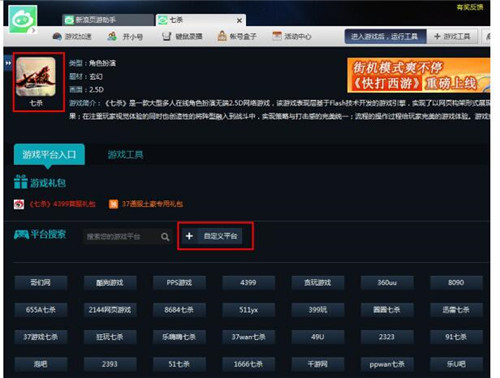Viewport: 500px width, 378px height.
Task: Click the 游戏礼包 gift box icon
Action: [21, 182]
